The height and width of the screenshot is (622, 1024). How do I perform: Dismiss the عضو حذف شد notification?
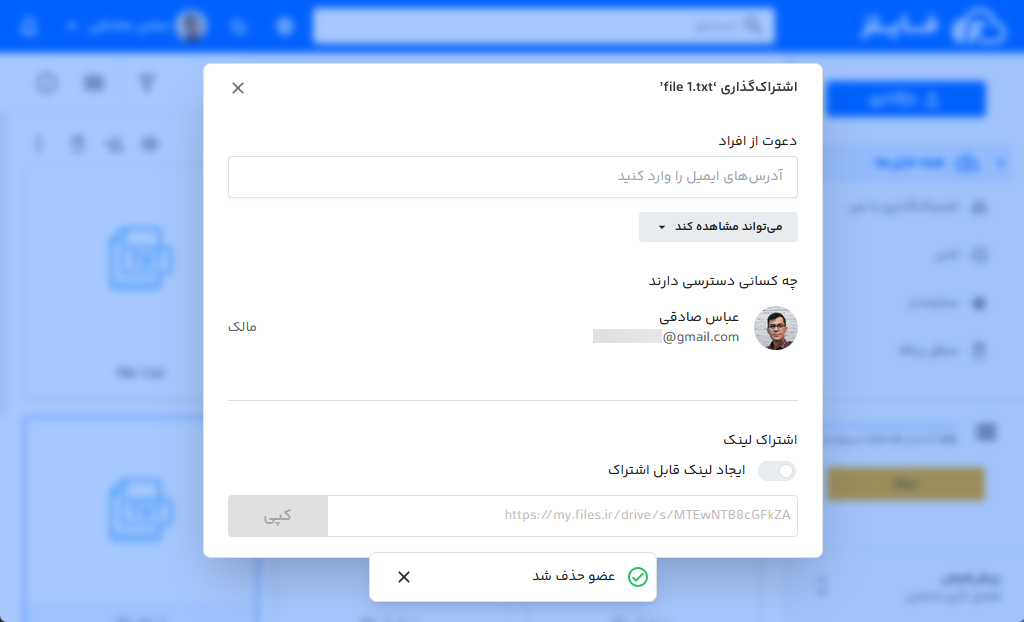tap(404, 577)
